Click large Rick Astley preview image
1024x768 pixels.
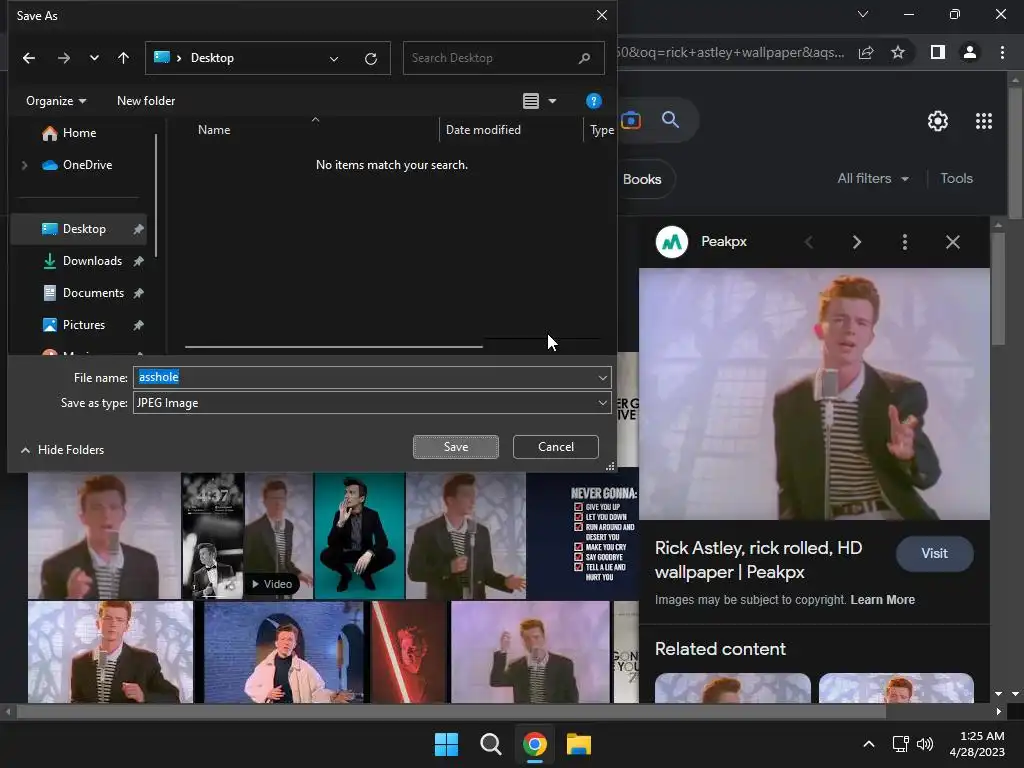pyautogui.click(x=814, y=394)
